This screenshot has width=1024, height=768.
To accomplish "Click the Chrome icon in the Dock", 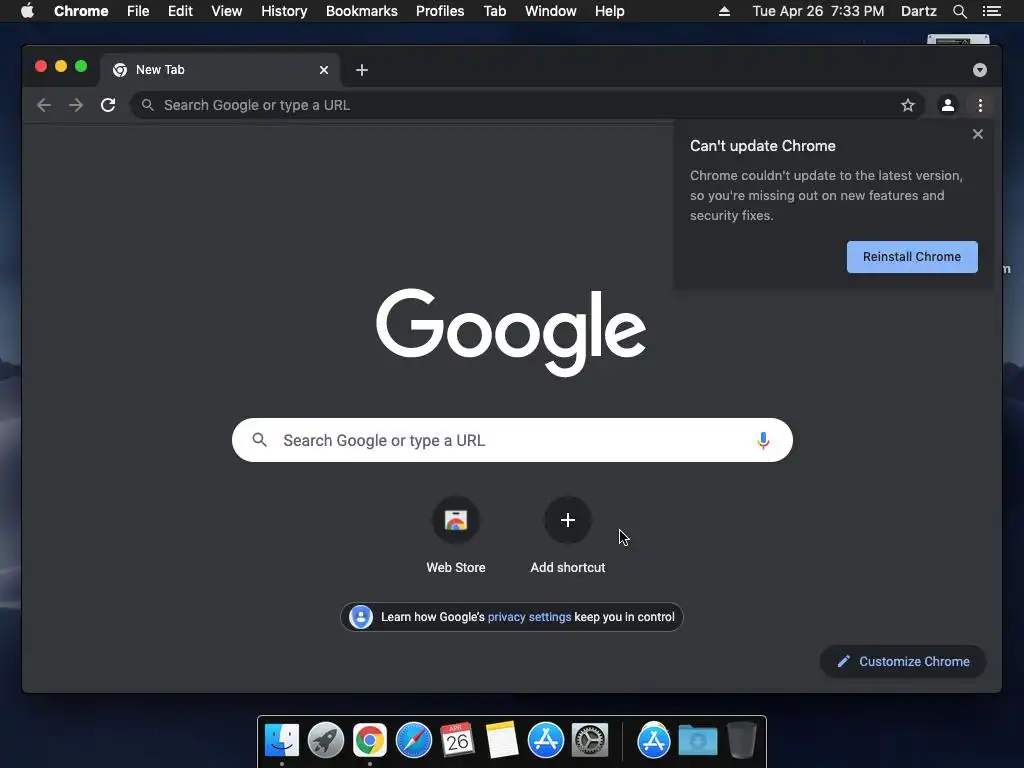I will click(370, 741).
